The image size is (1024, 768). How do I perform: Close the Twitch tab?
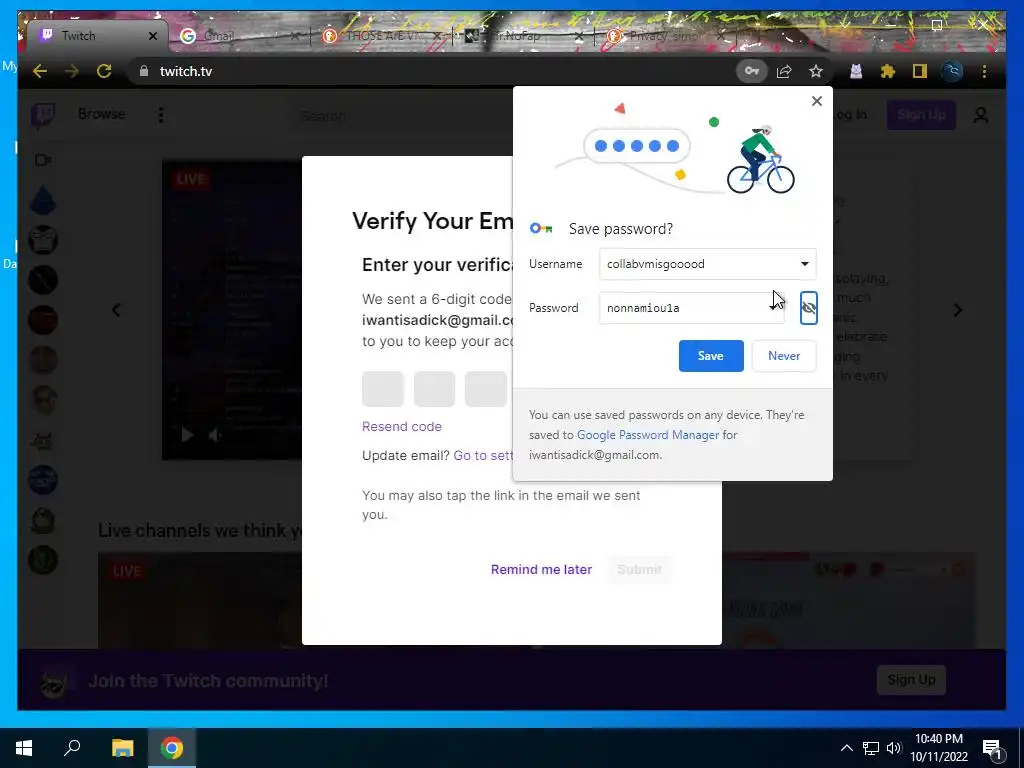pos(153,36)
